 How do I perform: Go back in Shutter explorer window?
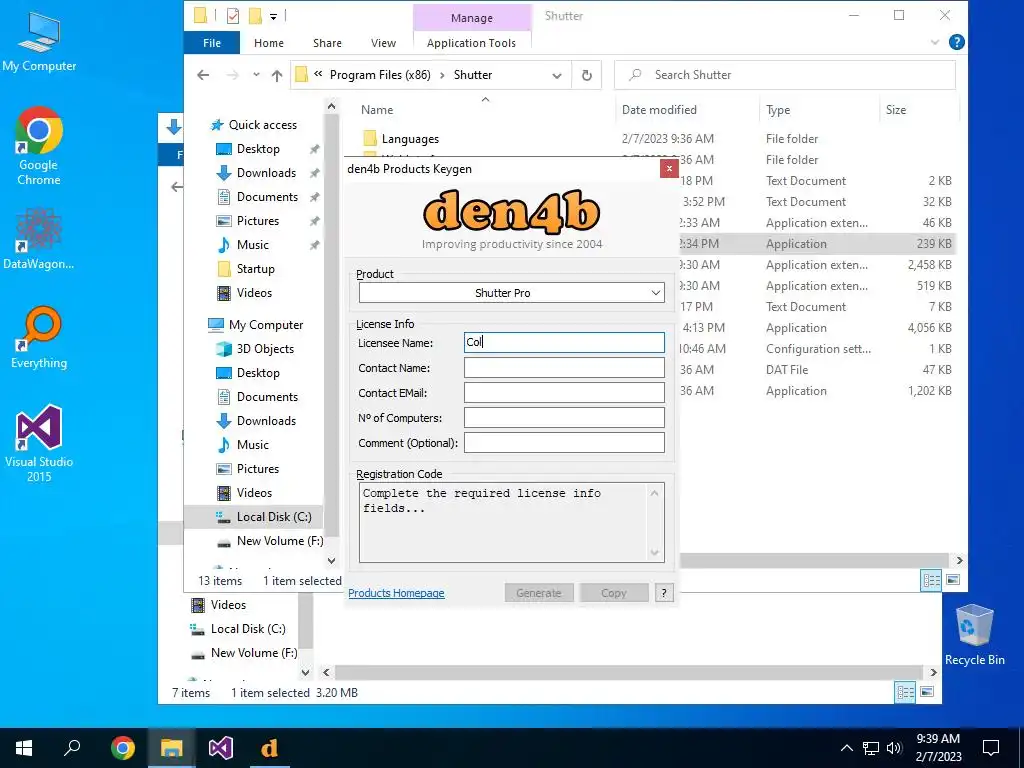[x=203, y=75]
